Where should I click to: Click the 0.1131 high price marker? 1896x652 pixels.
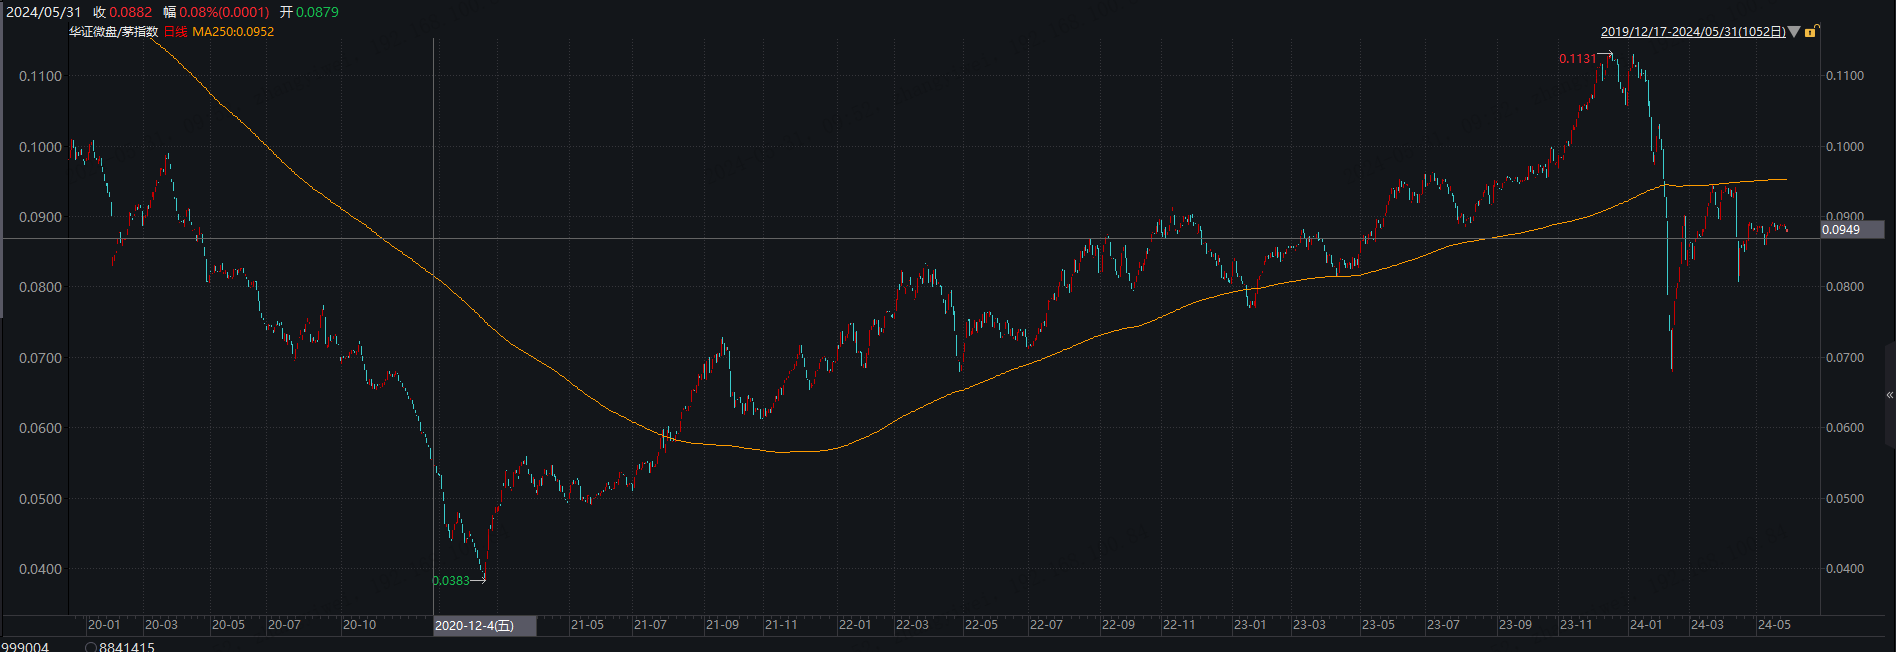pos(1577,59)
